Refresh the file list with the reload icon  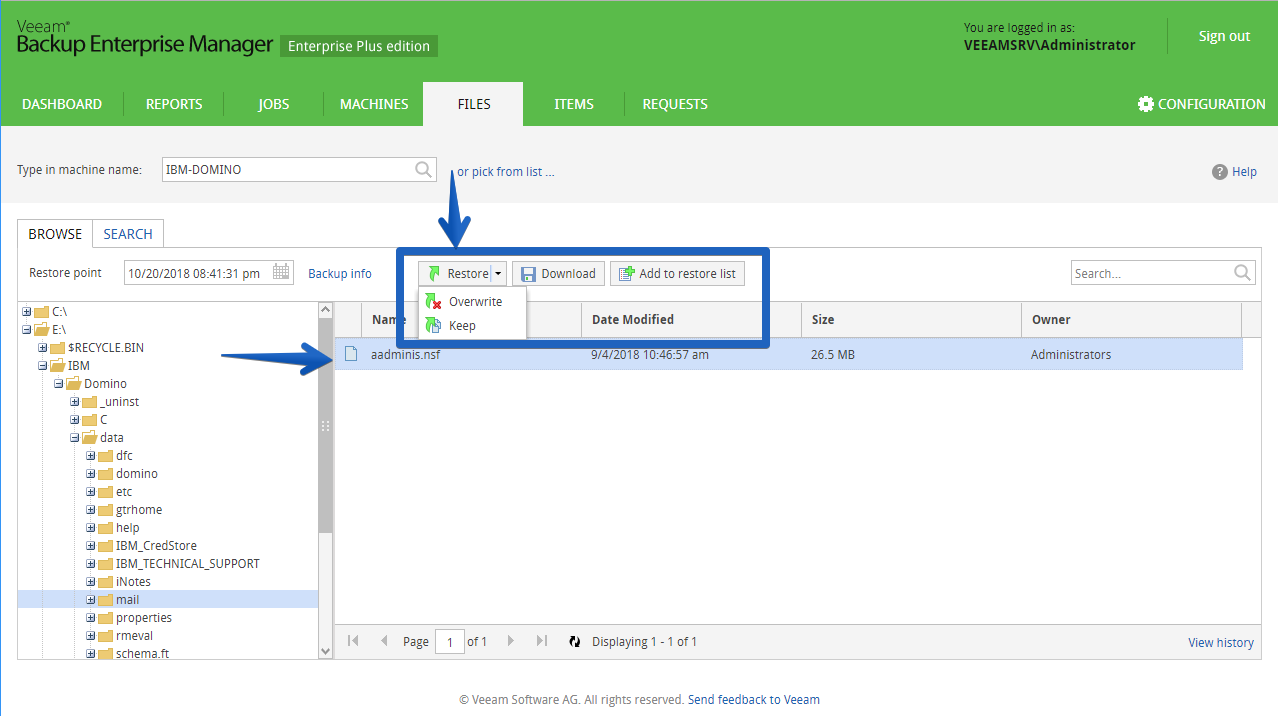[575, 642]
